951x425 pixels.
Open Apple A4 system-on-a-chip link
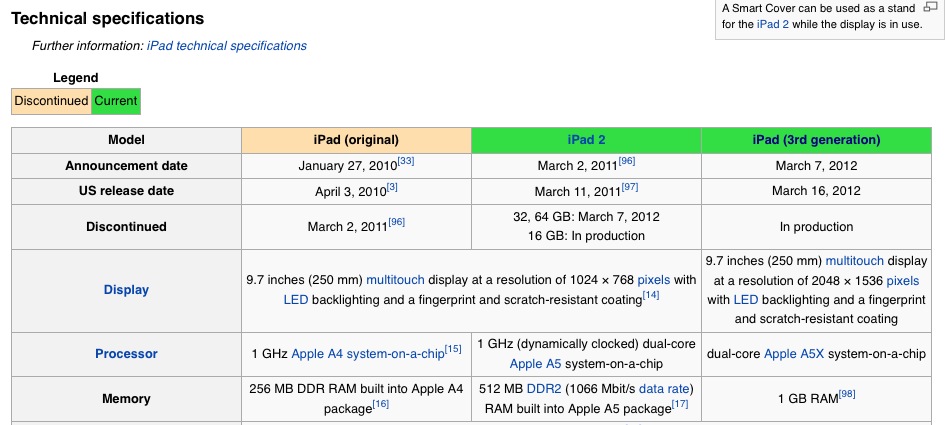(x=368, y=354)
